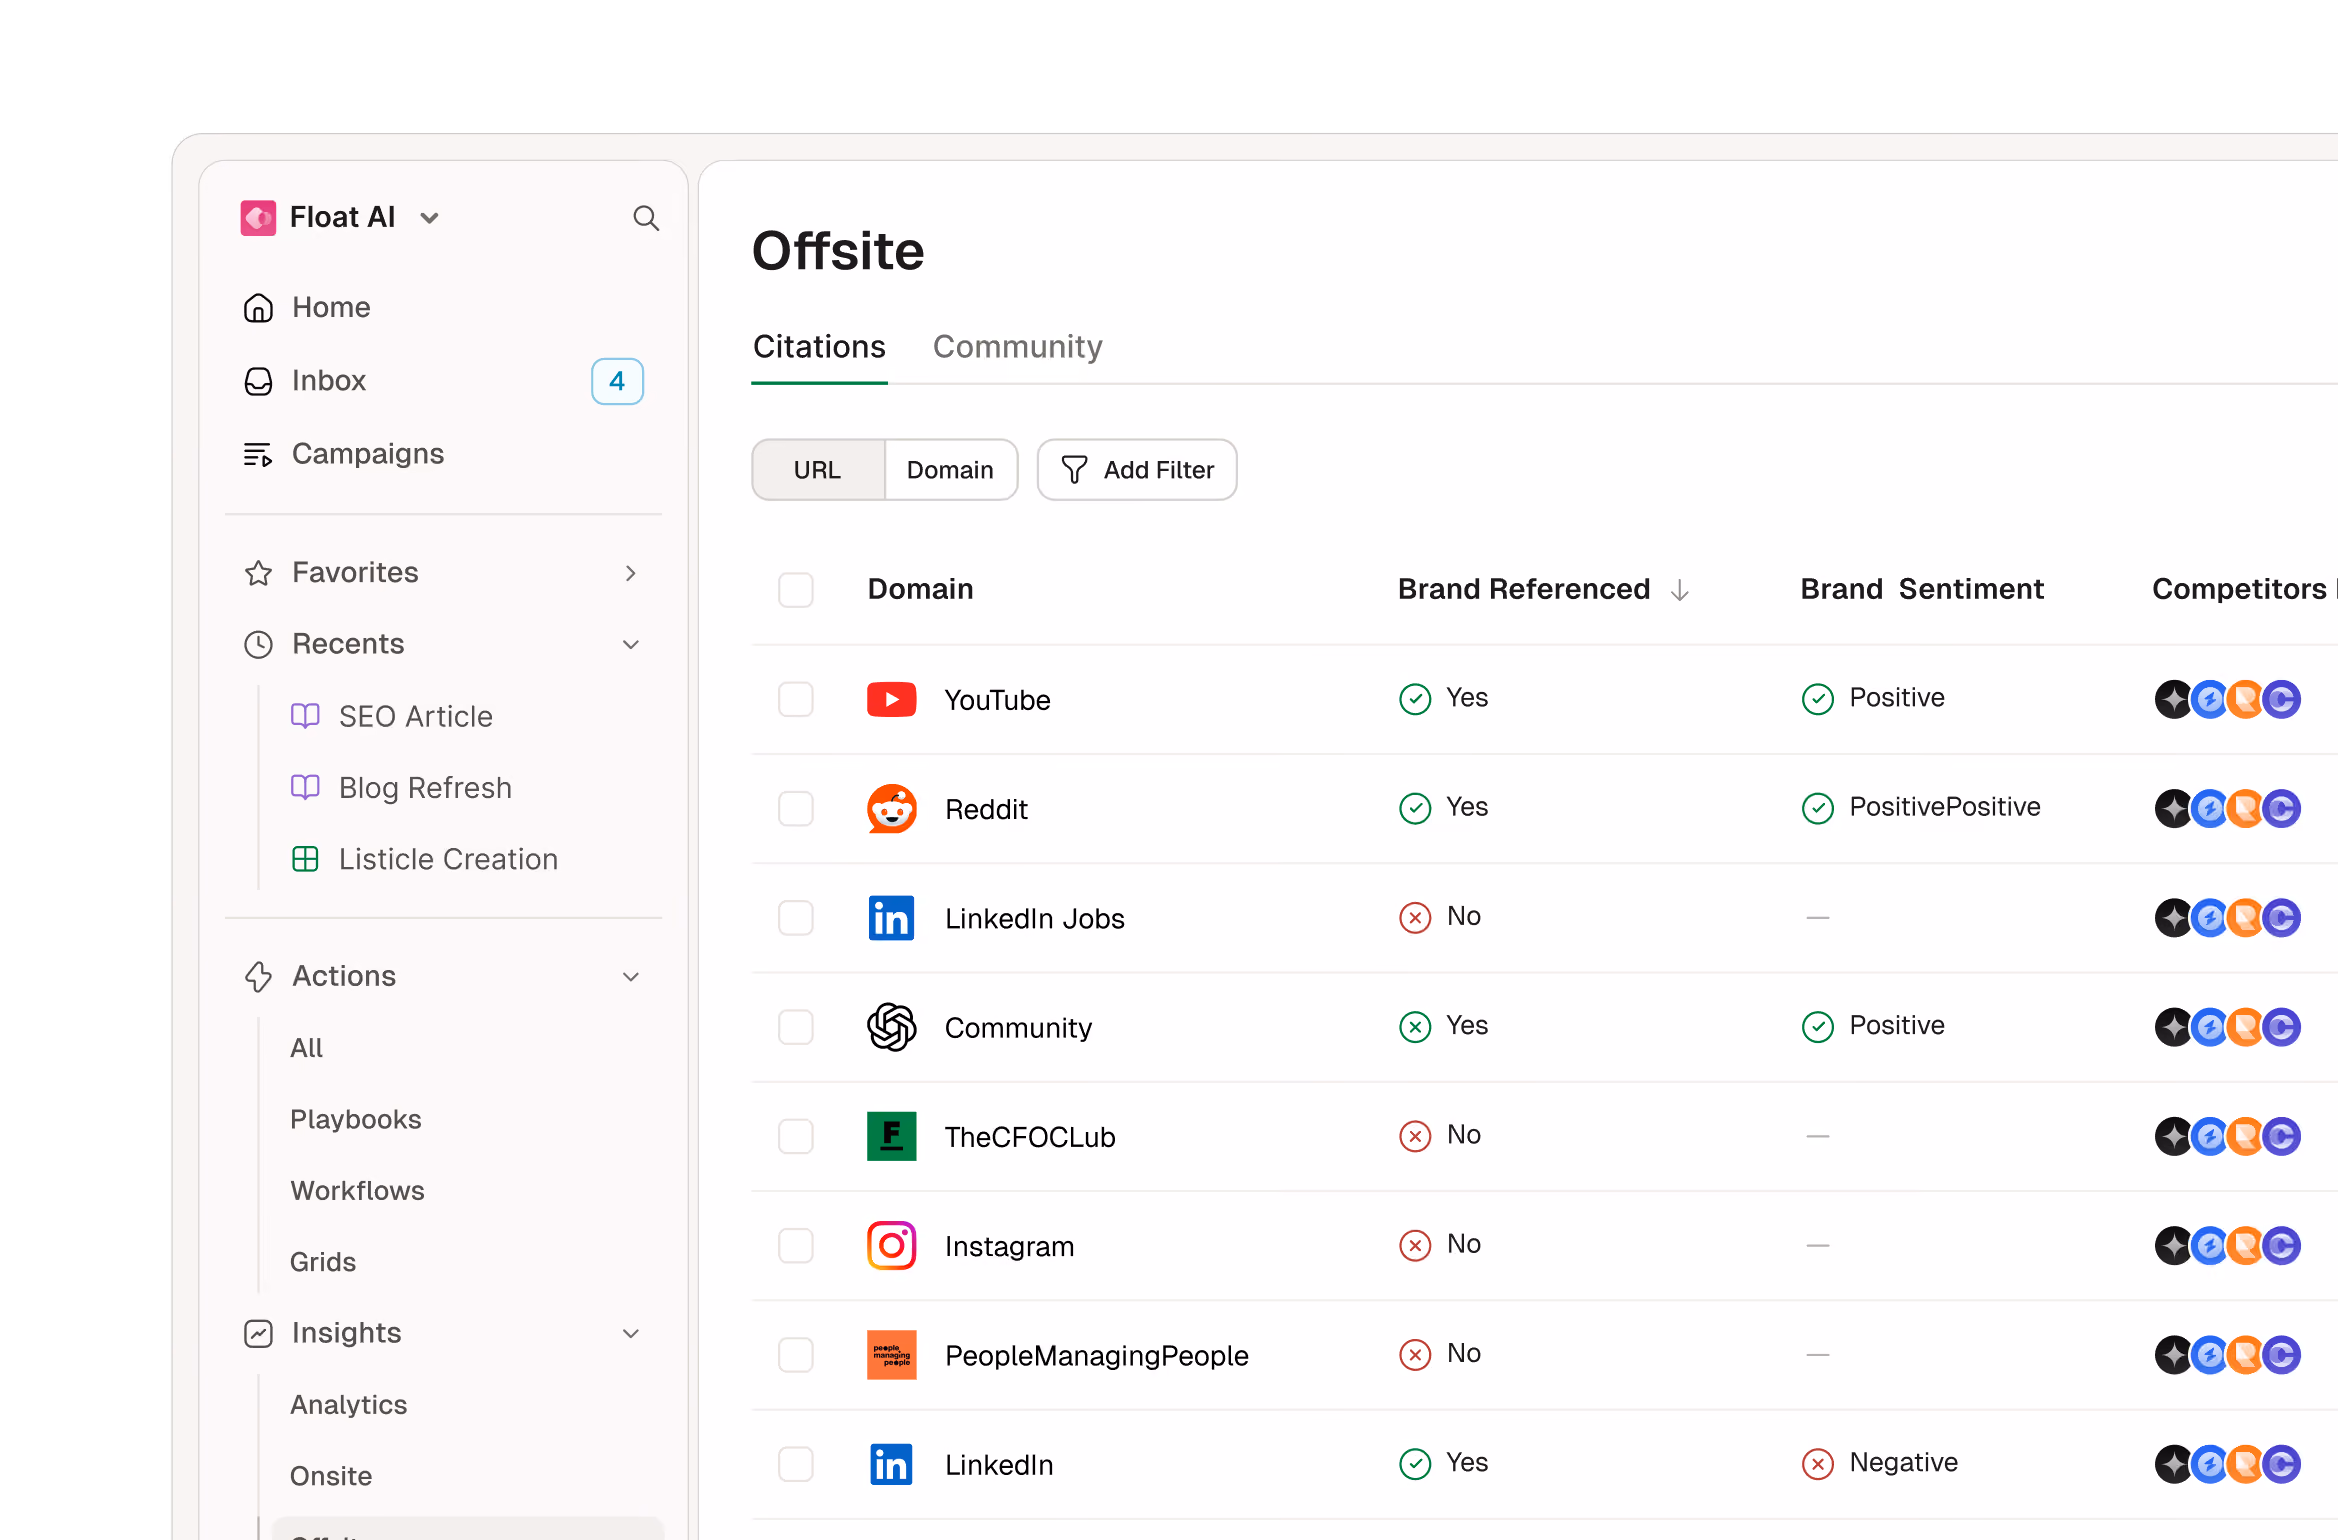
Task: Expand the Favorites section chevron
Action: [x=631, y=573]
